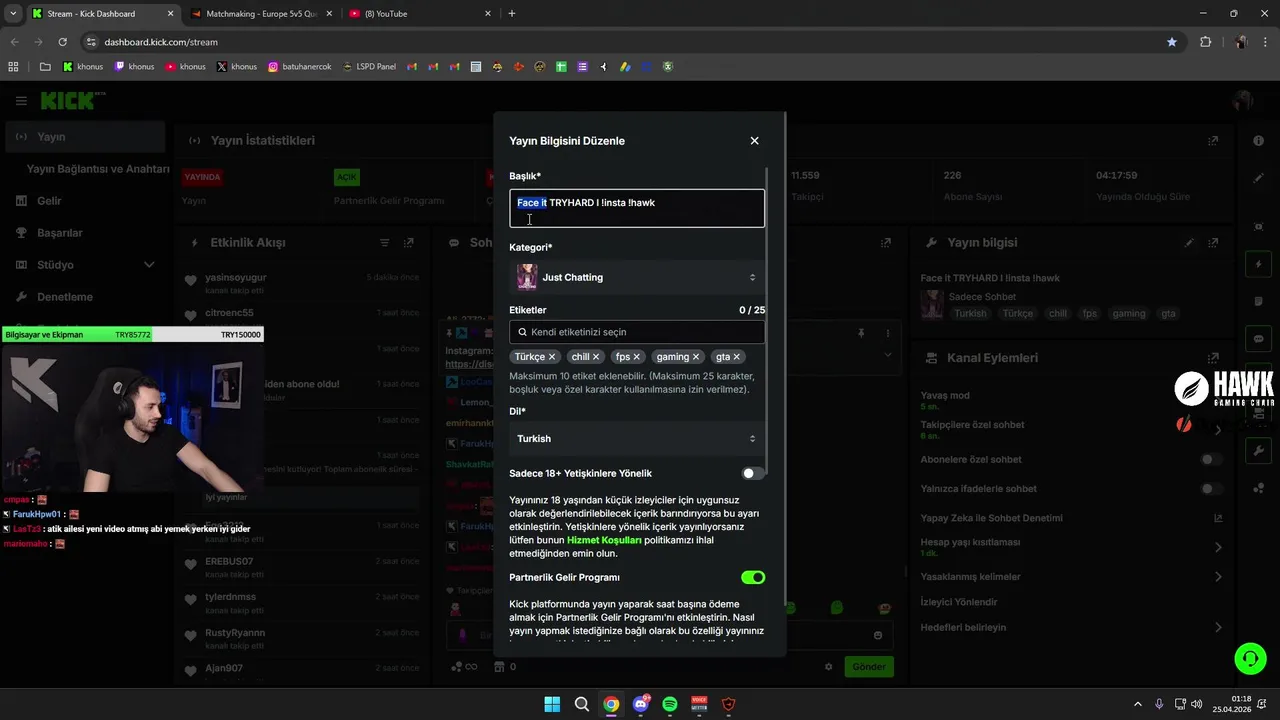Pop out the Yayın bilgisi panel

pyautogui.click(x=1213, y=243)
